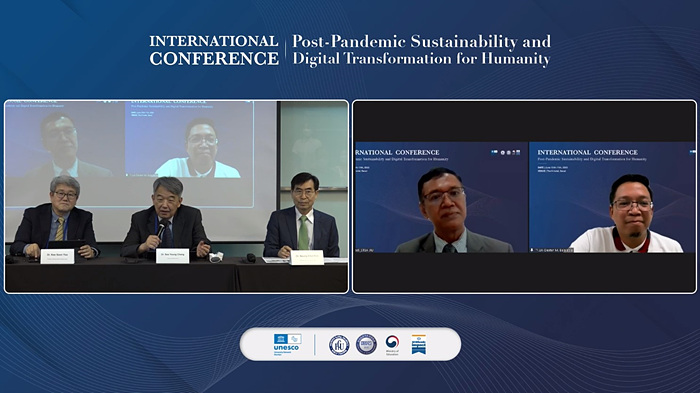This screenshot has height=393, width=700.
Task: Click the "INTERNATIONAL CONFERENCE" title text
Action: [214, 50]
